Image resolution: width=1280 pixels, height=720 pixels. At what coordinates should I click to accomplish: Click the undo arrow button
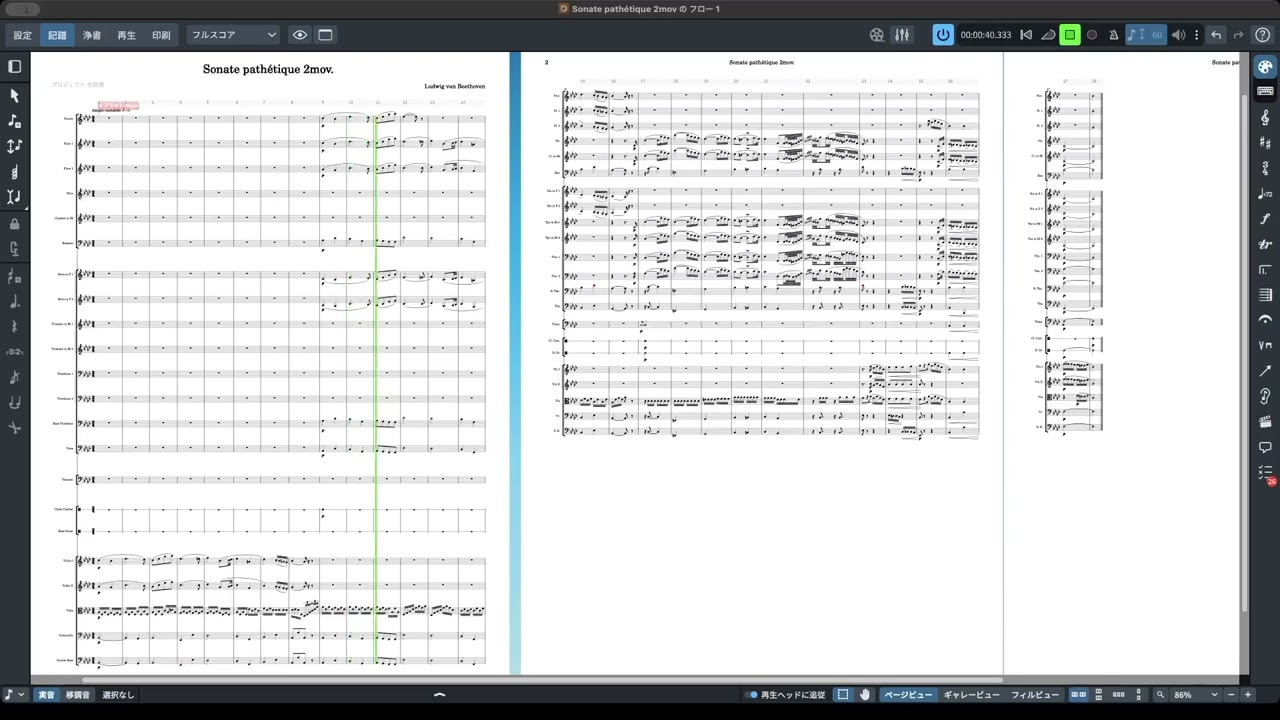(x=1216, y=35)
